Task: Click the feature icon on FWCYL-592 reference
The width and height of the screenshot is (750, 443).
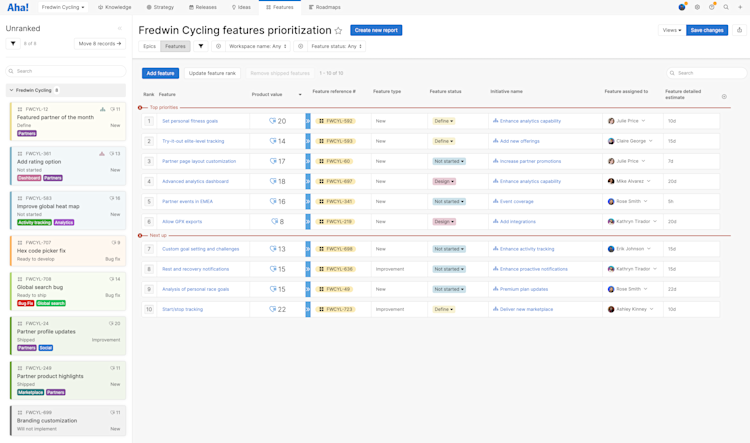Action: (x=321, y=121)
